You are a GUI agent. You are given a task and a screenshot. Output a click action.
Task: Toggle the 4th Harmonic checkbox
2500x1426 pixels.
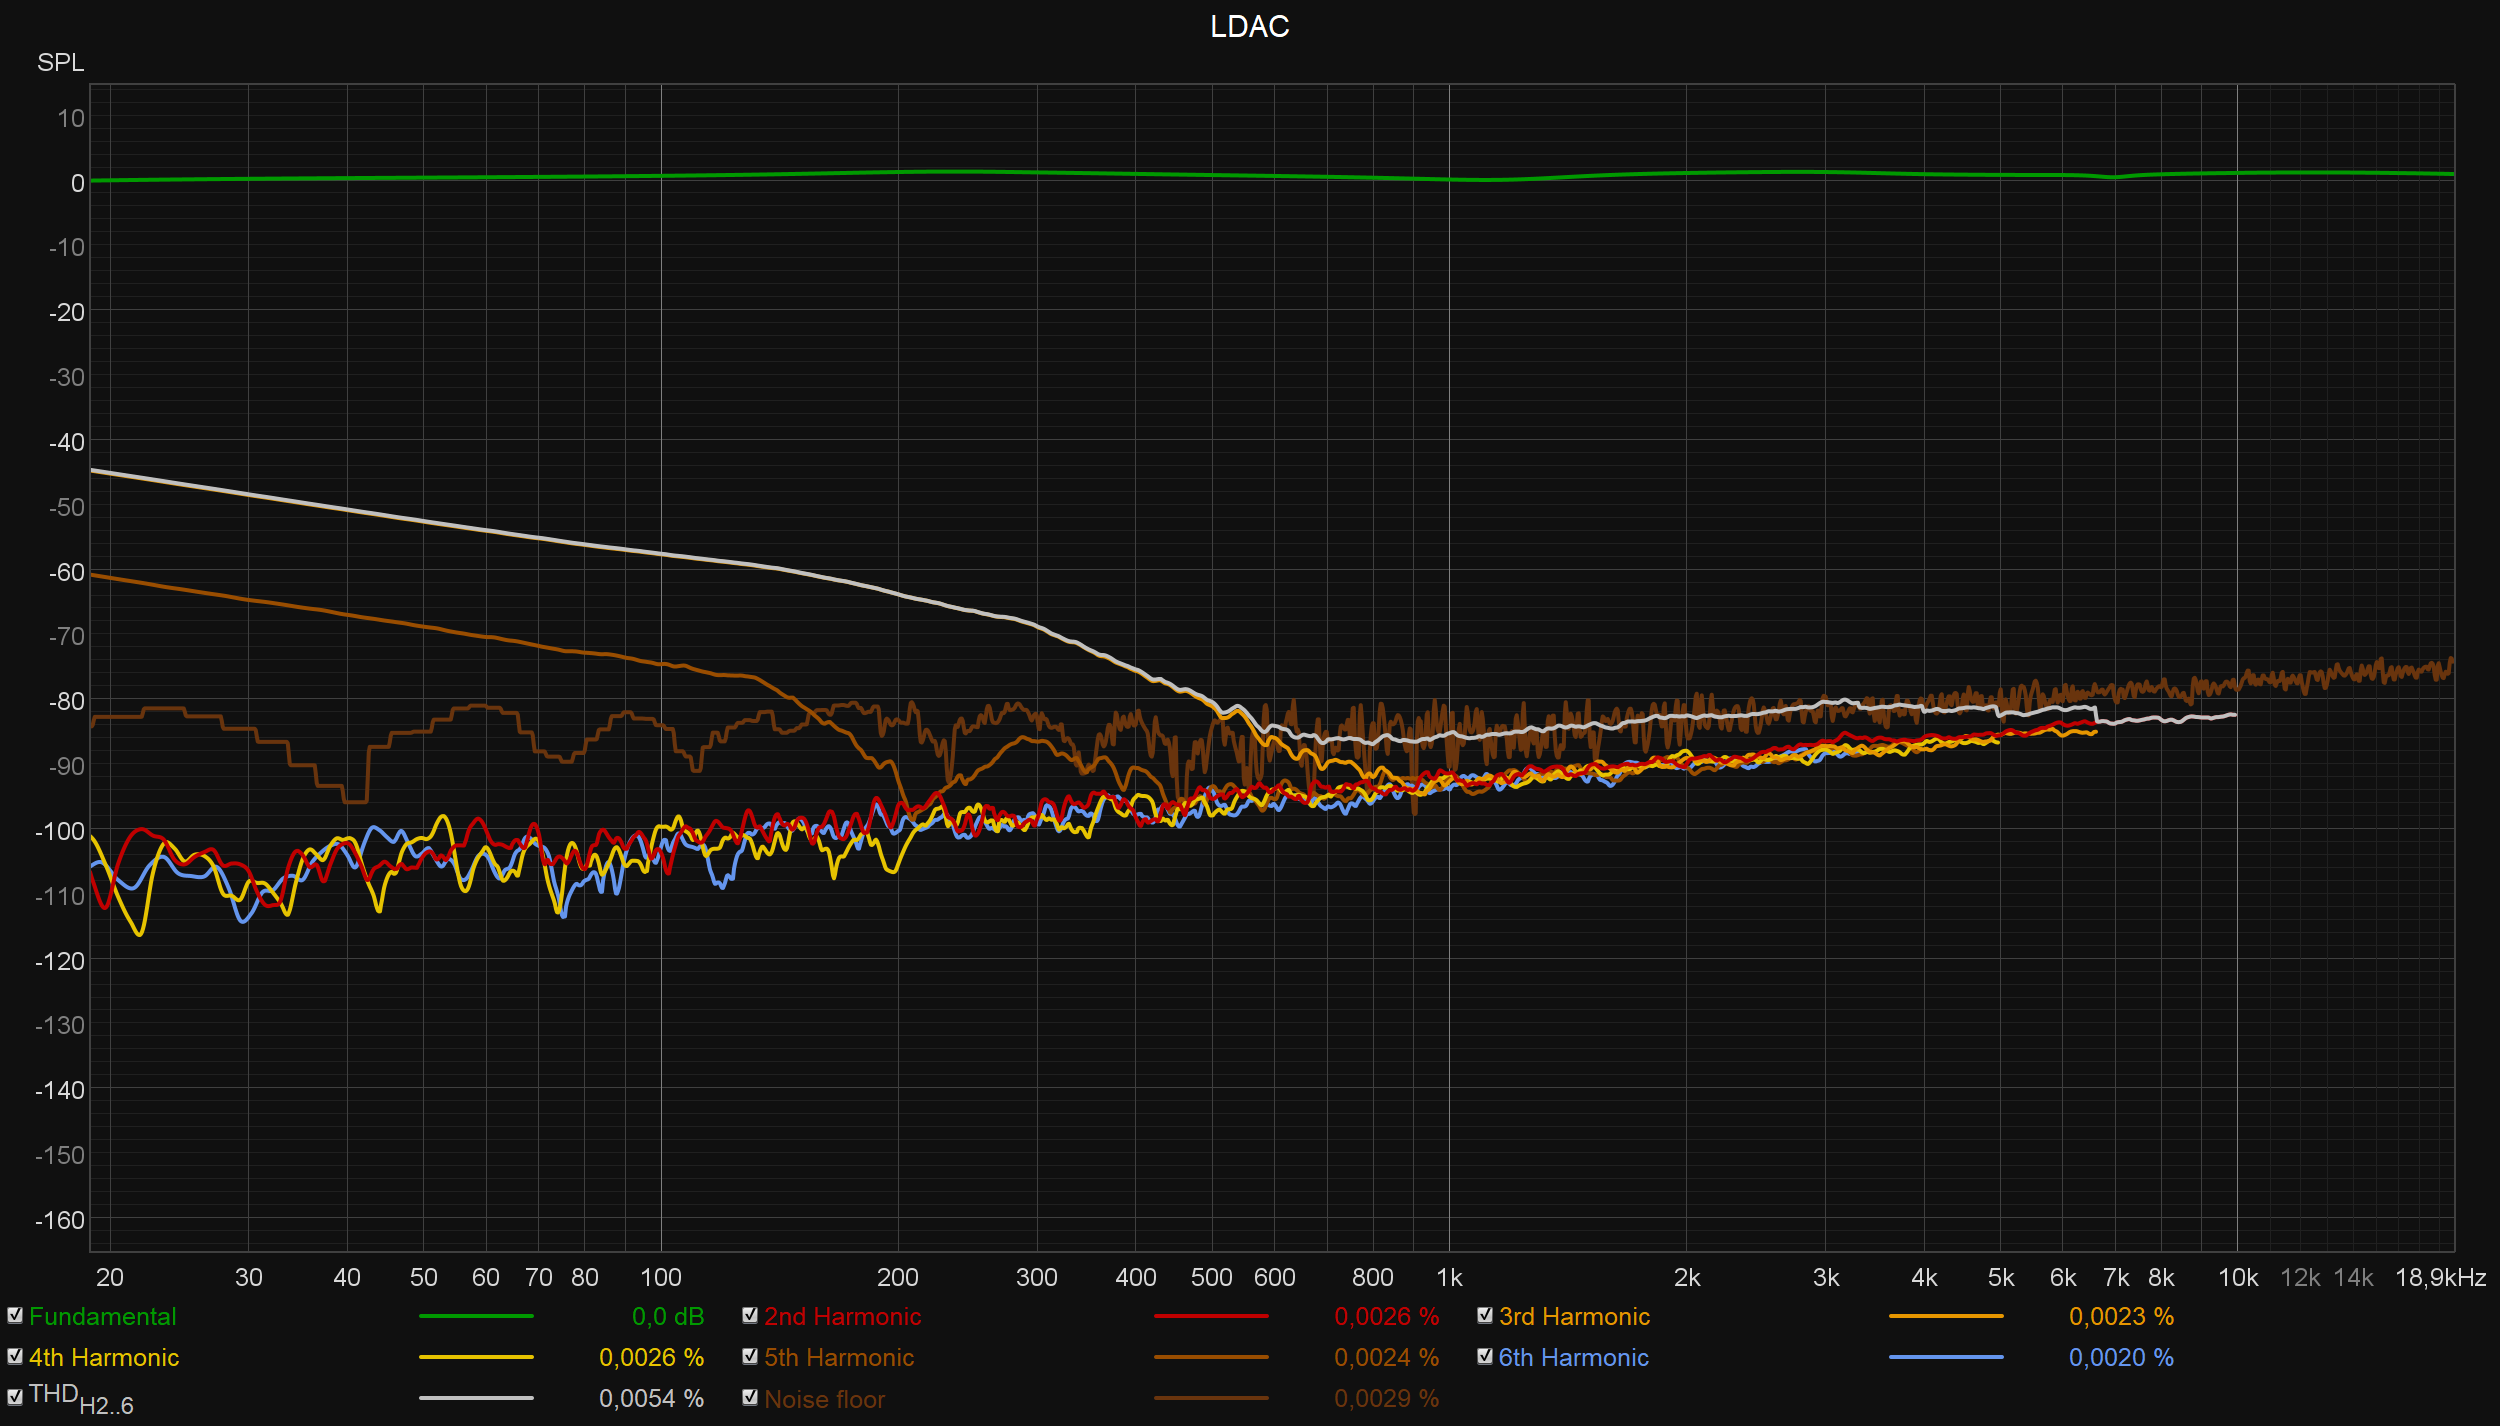[x=15, y=1357]
